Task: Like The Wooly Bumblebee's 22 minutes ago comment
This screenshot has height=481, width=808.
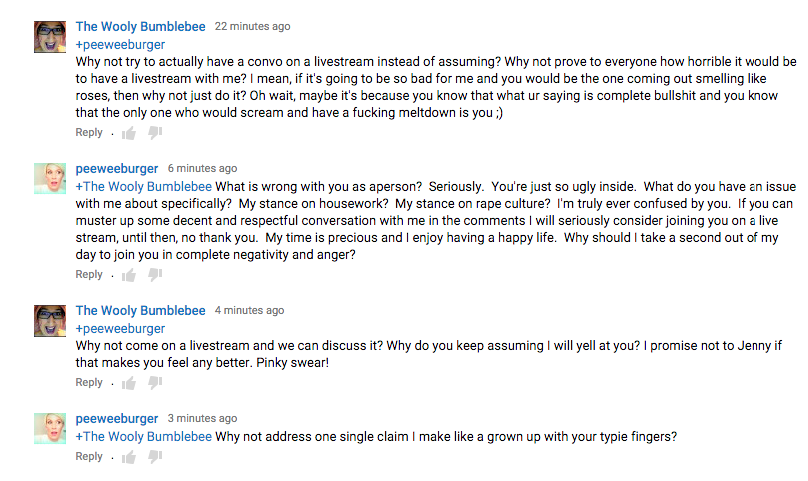Action: pos(129,134)
